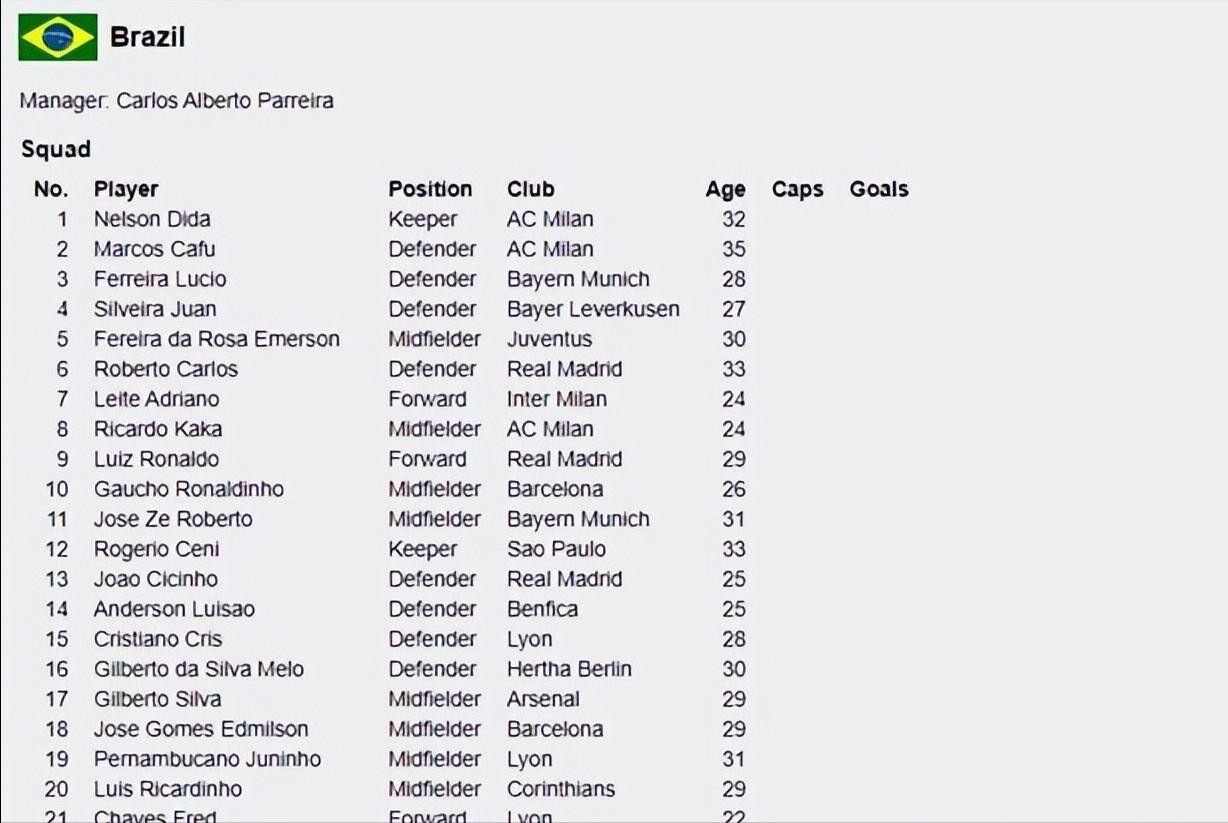The height and width of the screenshot is (823, 1228).
Task: Select manager name Carlos Alberto Parreira
Action: (x=225, y=101)
